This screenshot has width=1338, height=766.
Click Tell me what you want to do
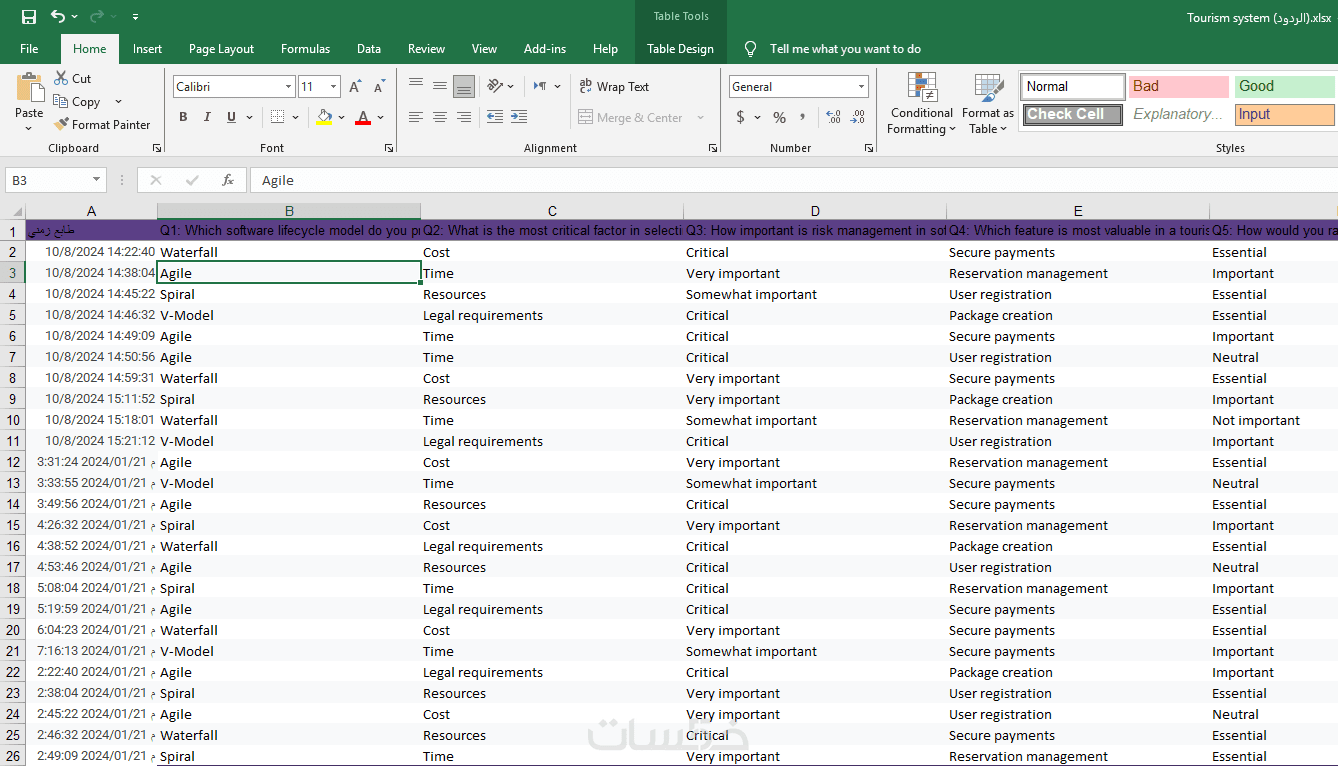coord(844,49)
